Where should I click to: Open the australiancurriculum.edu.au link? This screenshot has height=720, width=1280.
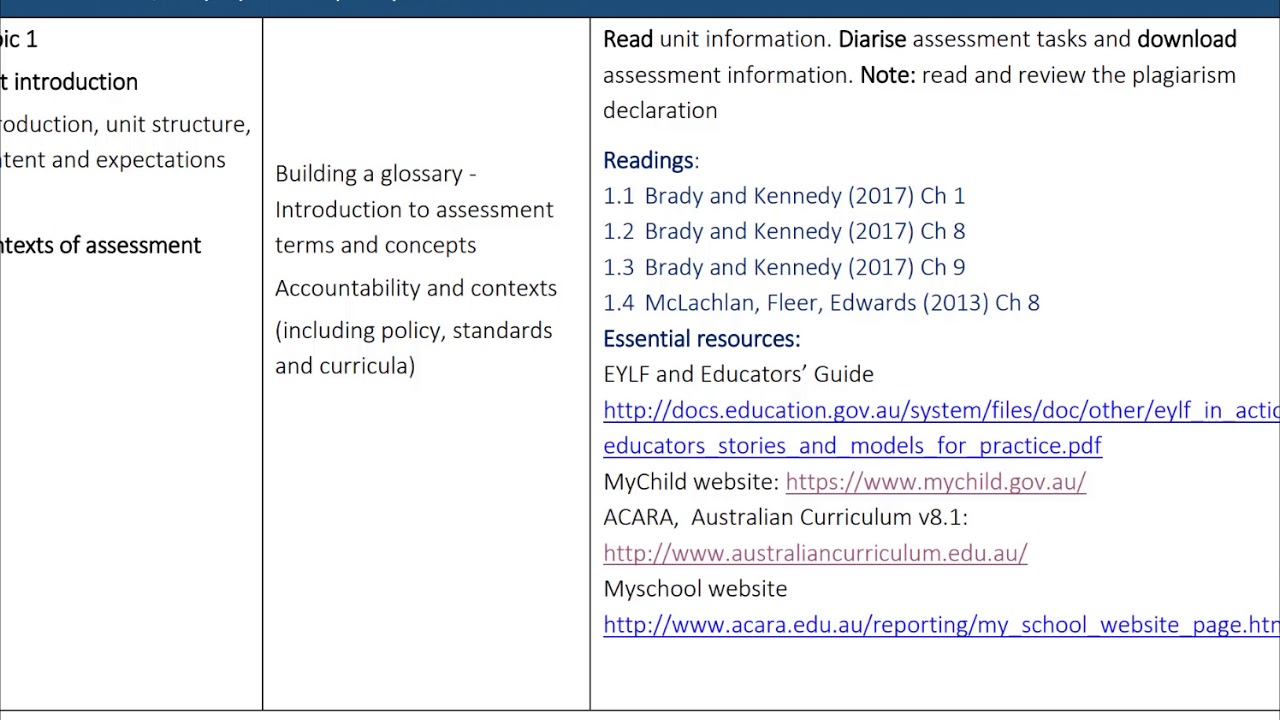coord(815,553)
